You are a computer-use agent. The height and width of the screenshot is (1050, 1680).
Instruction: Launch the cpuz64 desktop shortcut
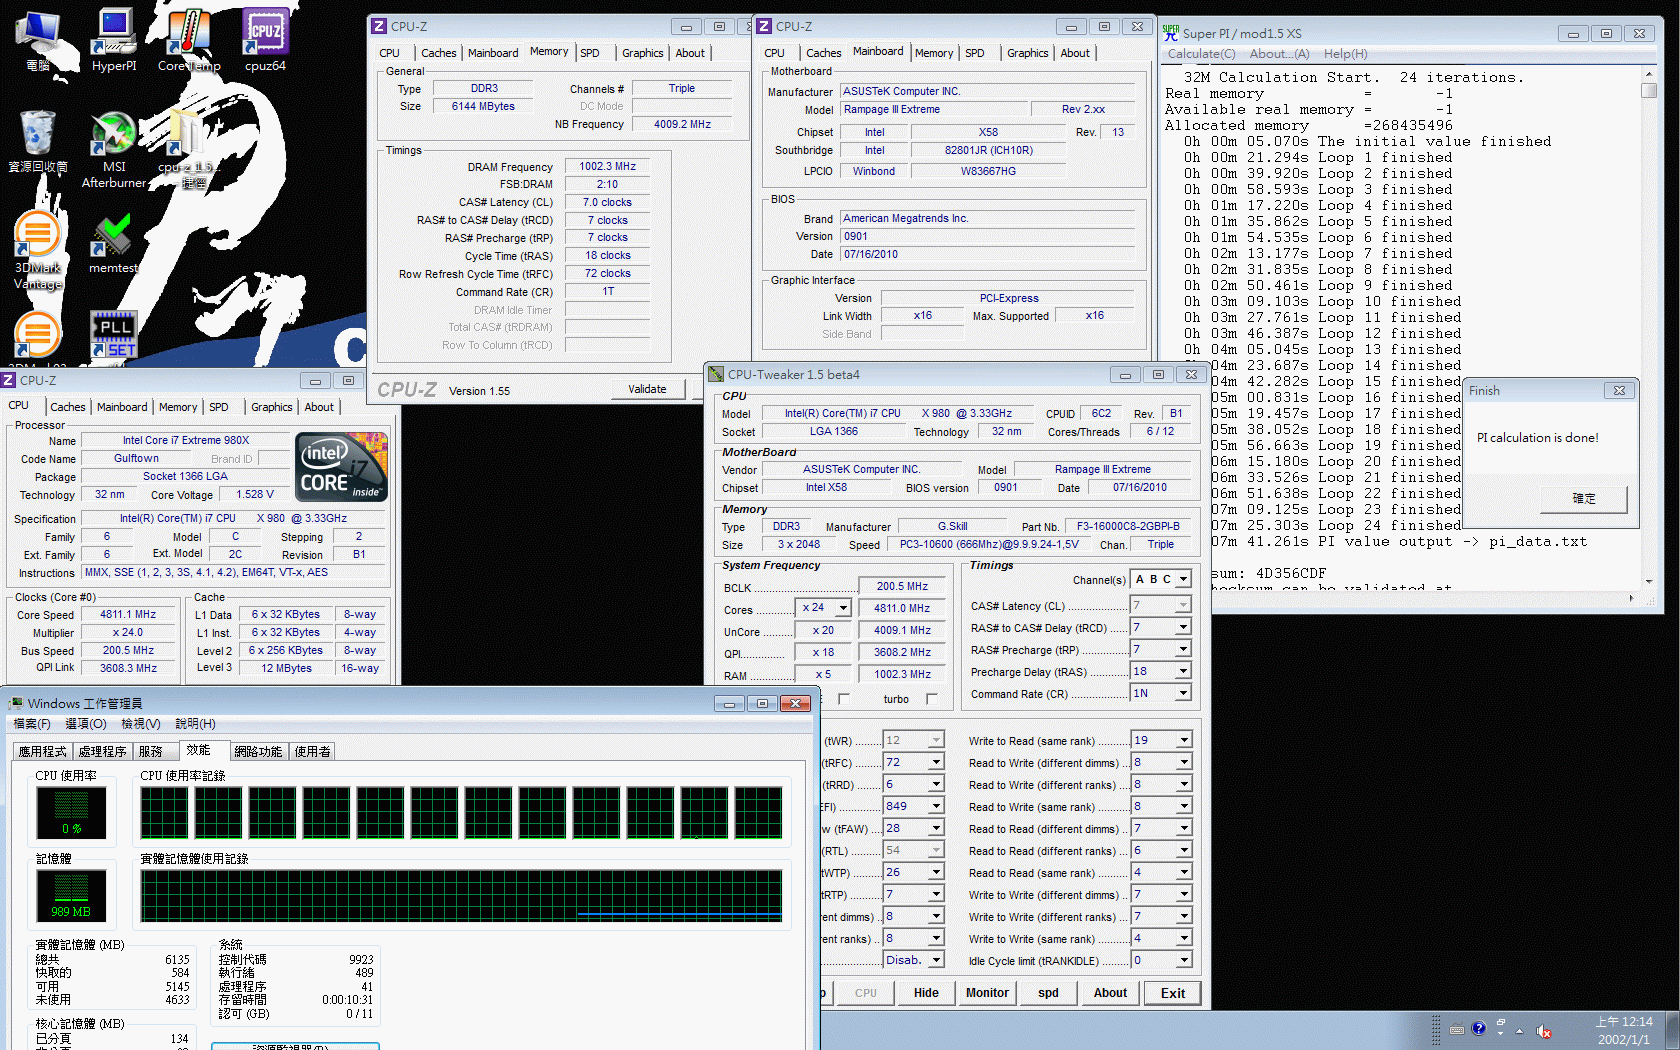[266, 40]
